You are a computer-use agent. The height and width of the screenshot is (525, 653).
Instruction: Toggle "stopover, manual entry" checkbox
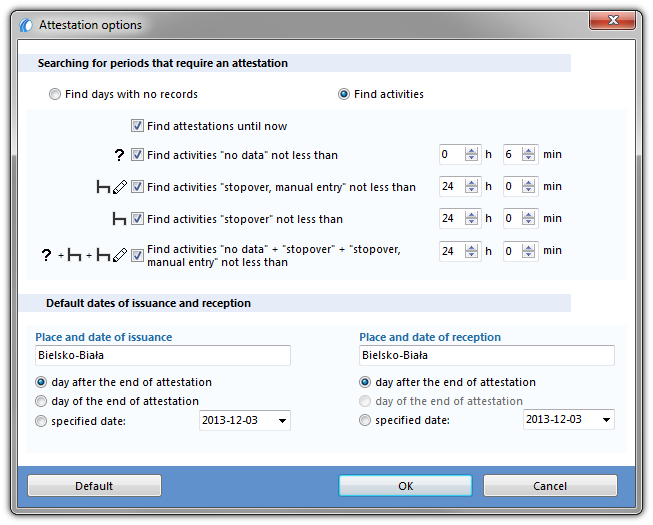point(137,187)
